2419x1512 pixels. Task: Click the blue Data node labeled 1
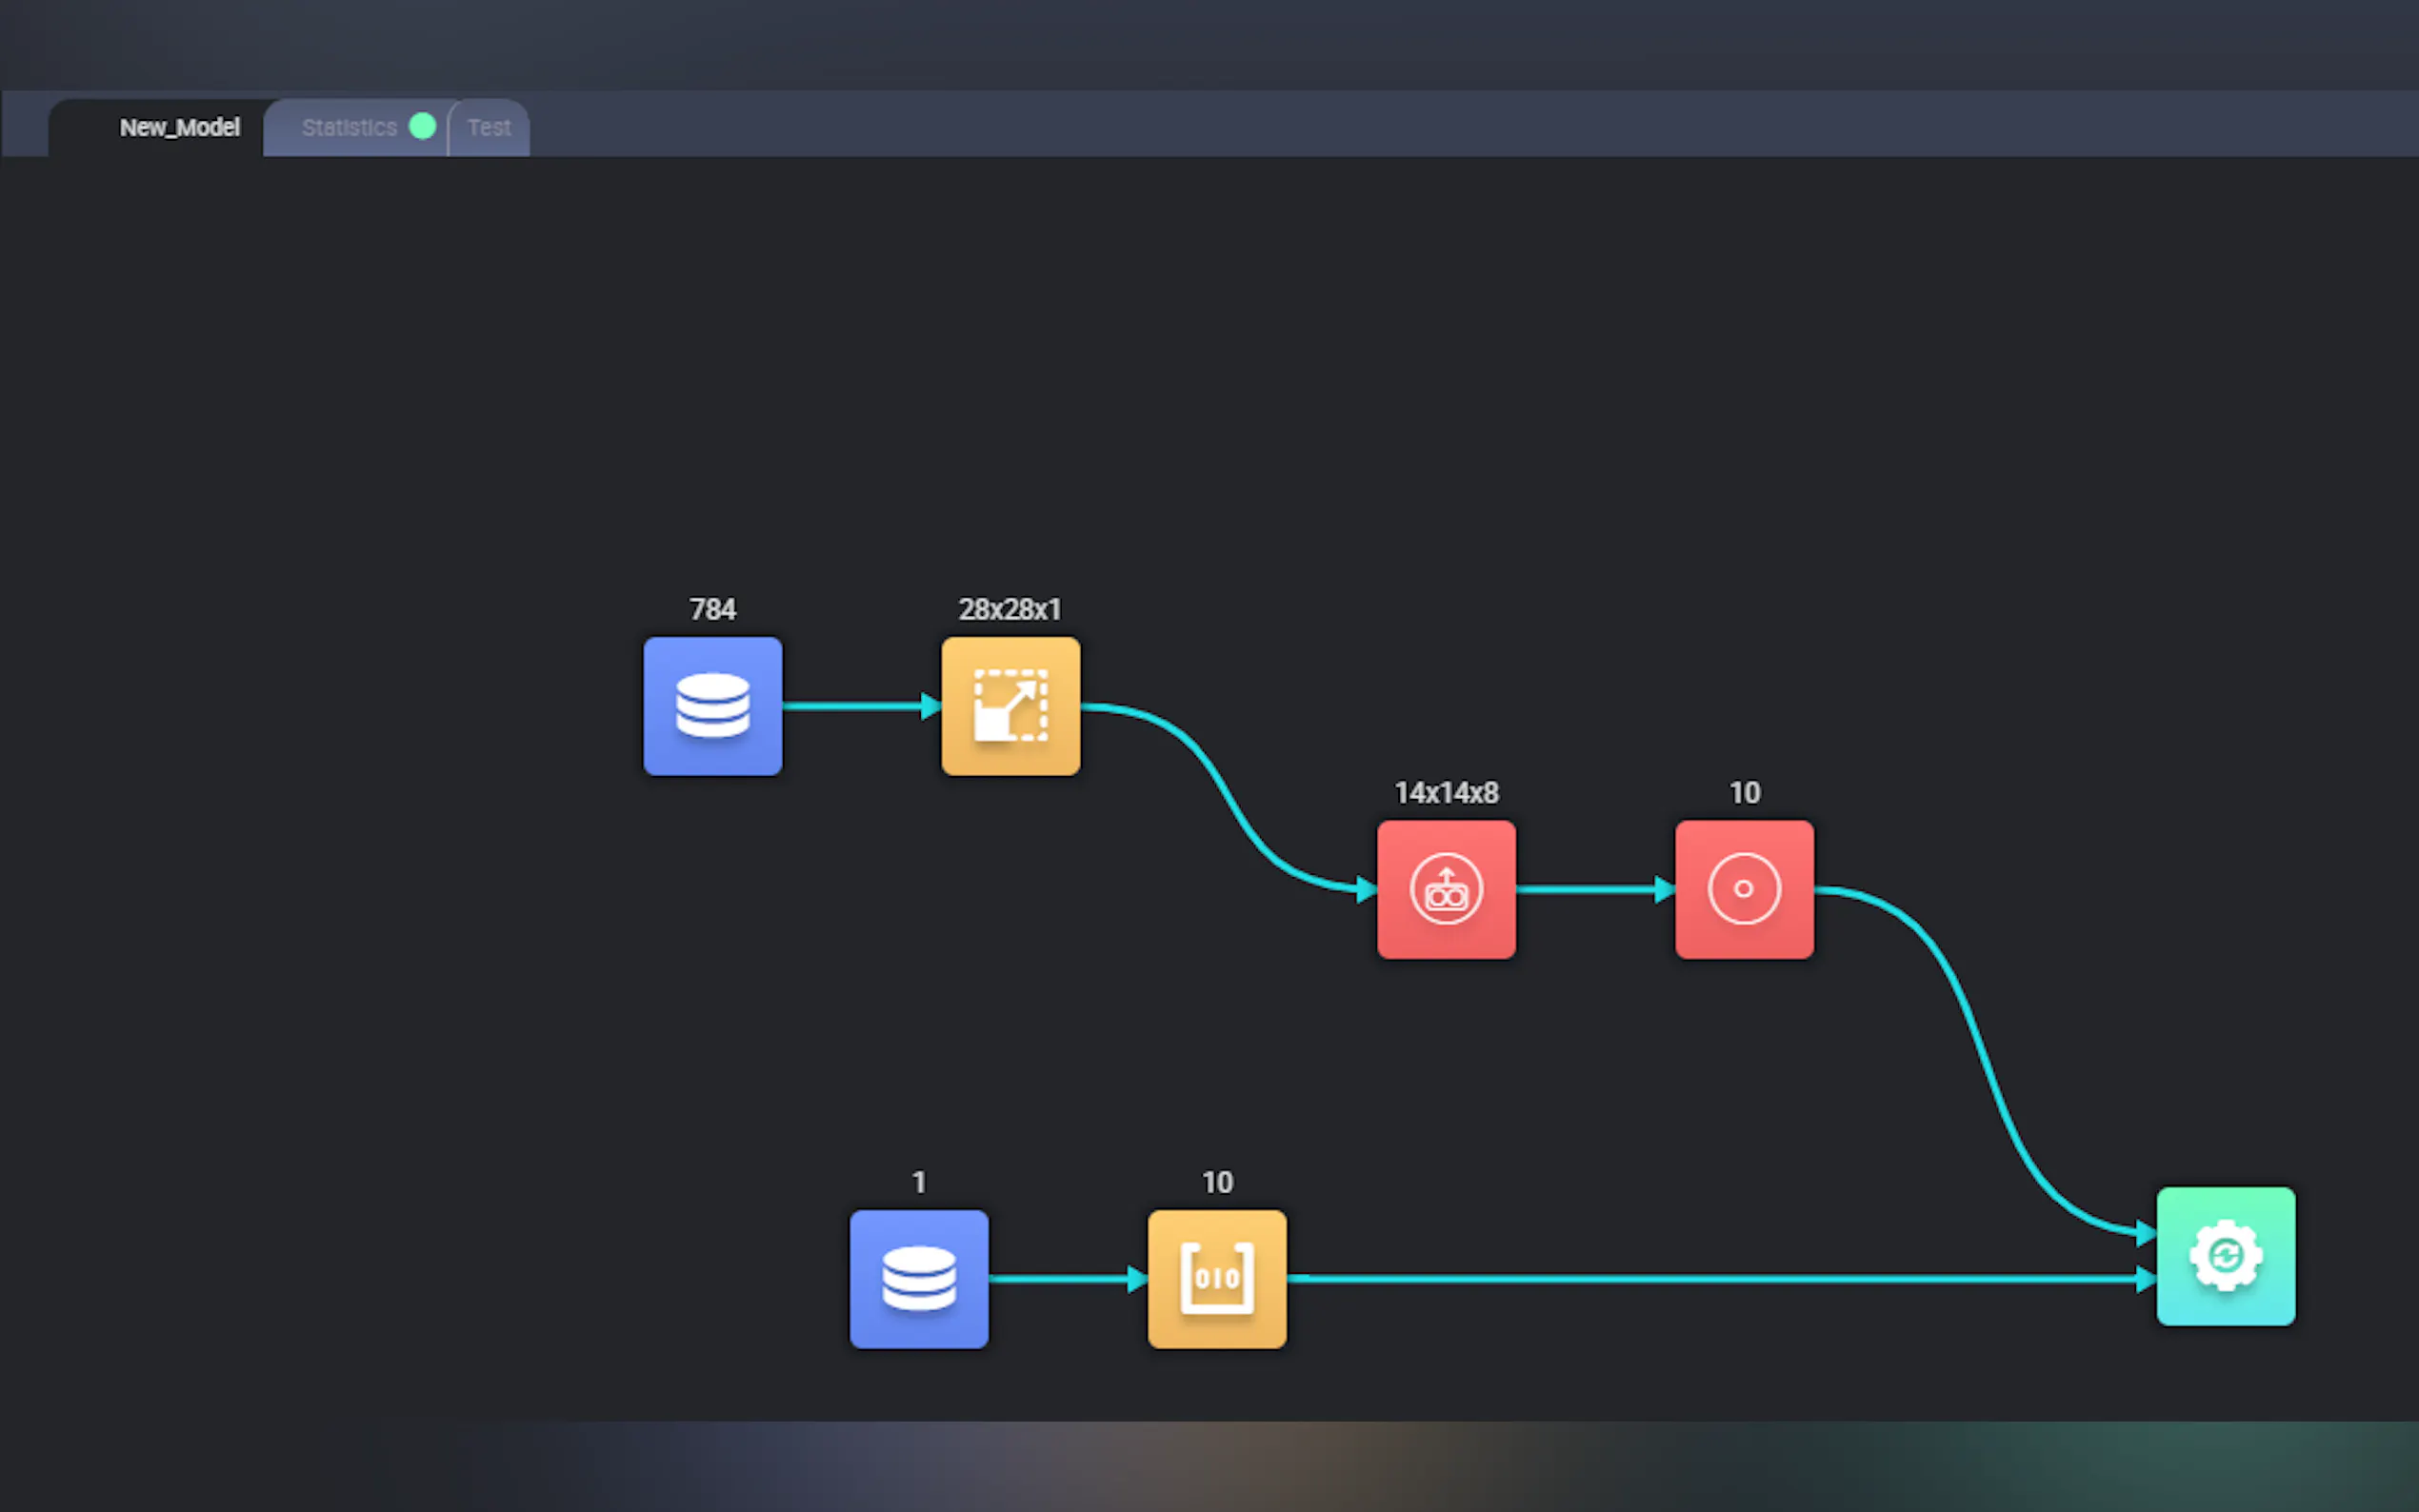click(x=918, y=1279)
